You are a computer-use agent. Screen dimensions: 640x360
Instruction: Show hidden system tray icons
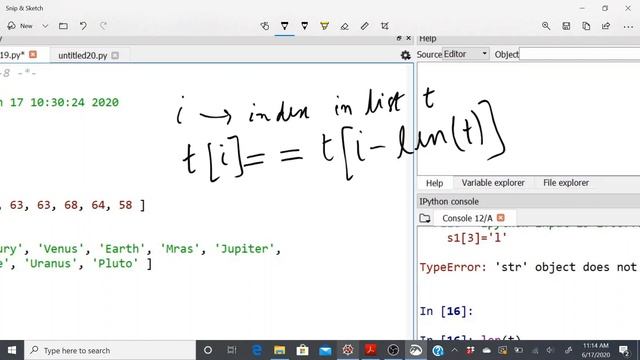(454, 350)
